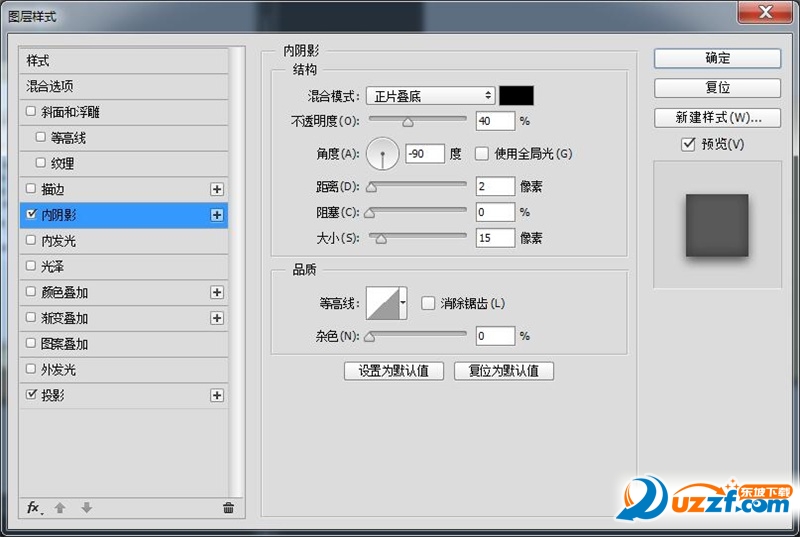
Task: Select the 图案叠加 row label
Action: click(64, 344)
